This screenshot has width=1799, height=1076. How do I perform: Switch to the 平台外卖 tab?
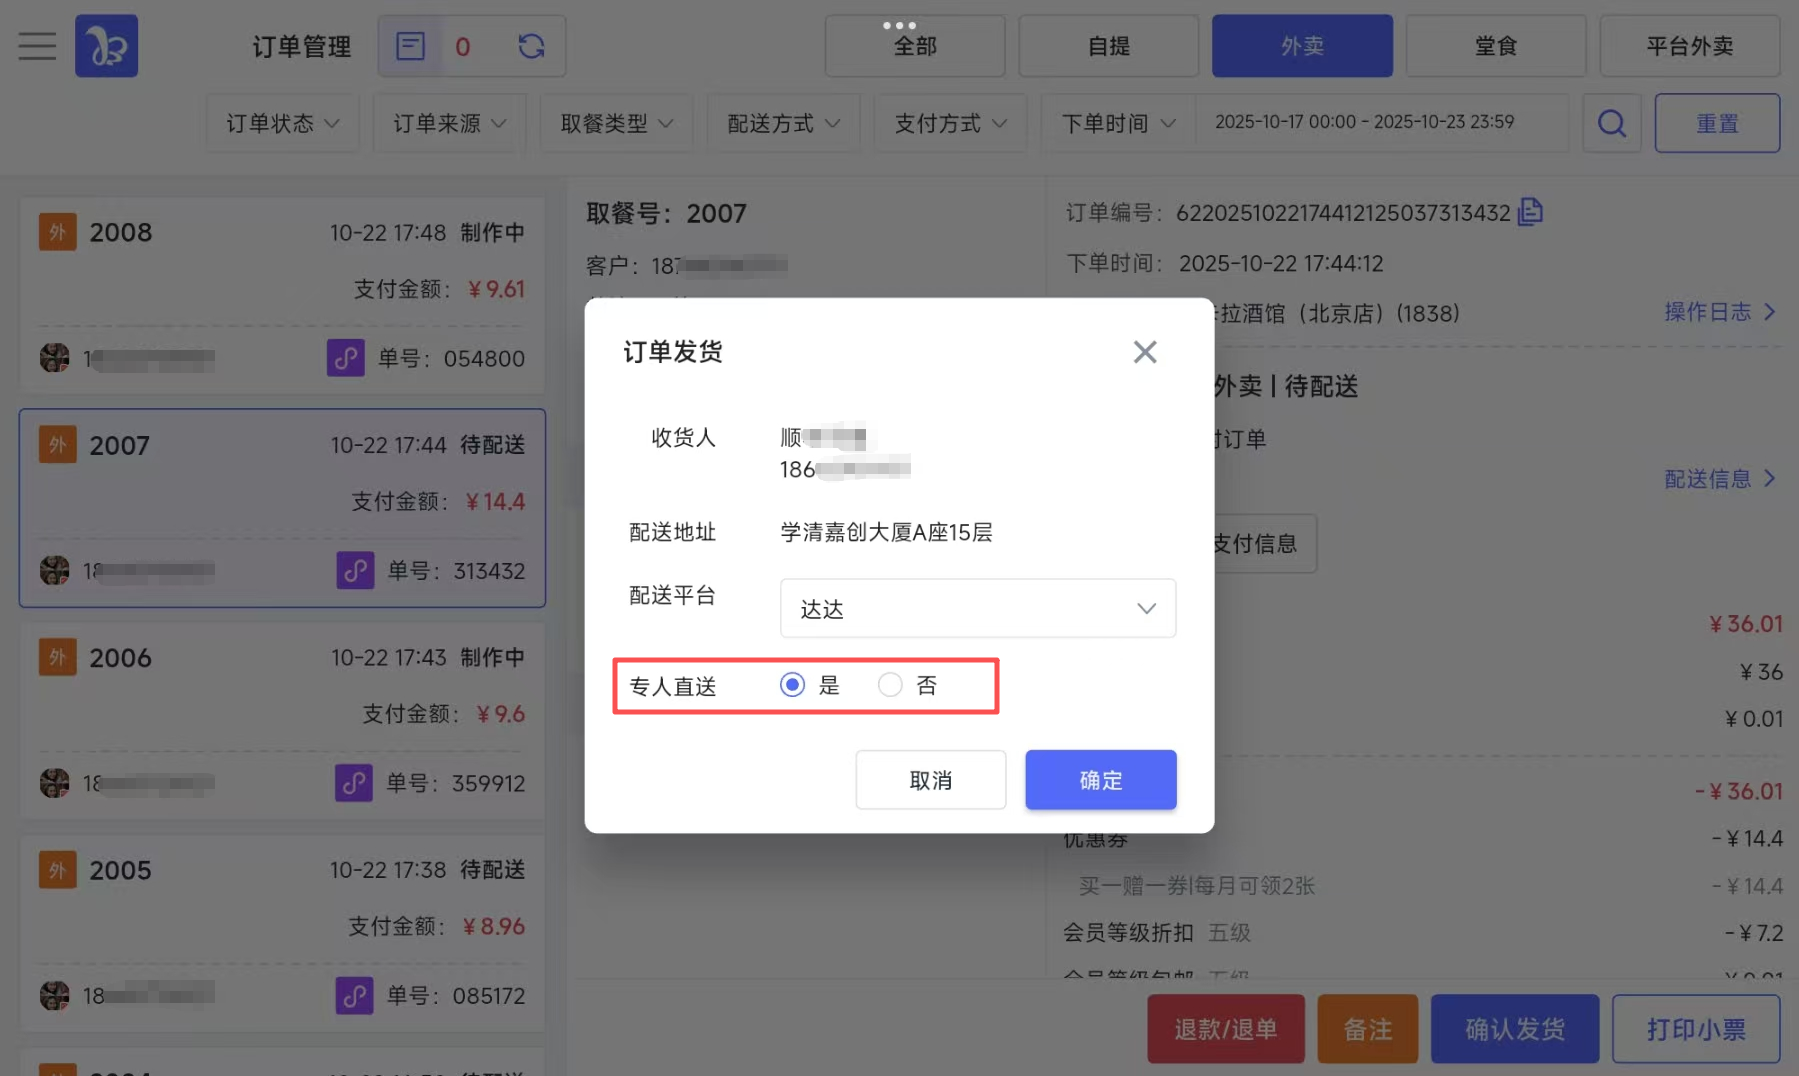1689,46
